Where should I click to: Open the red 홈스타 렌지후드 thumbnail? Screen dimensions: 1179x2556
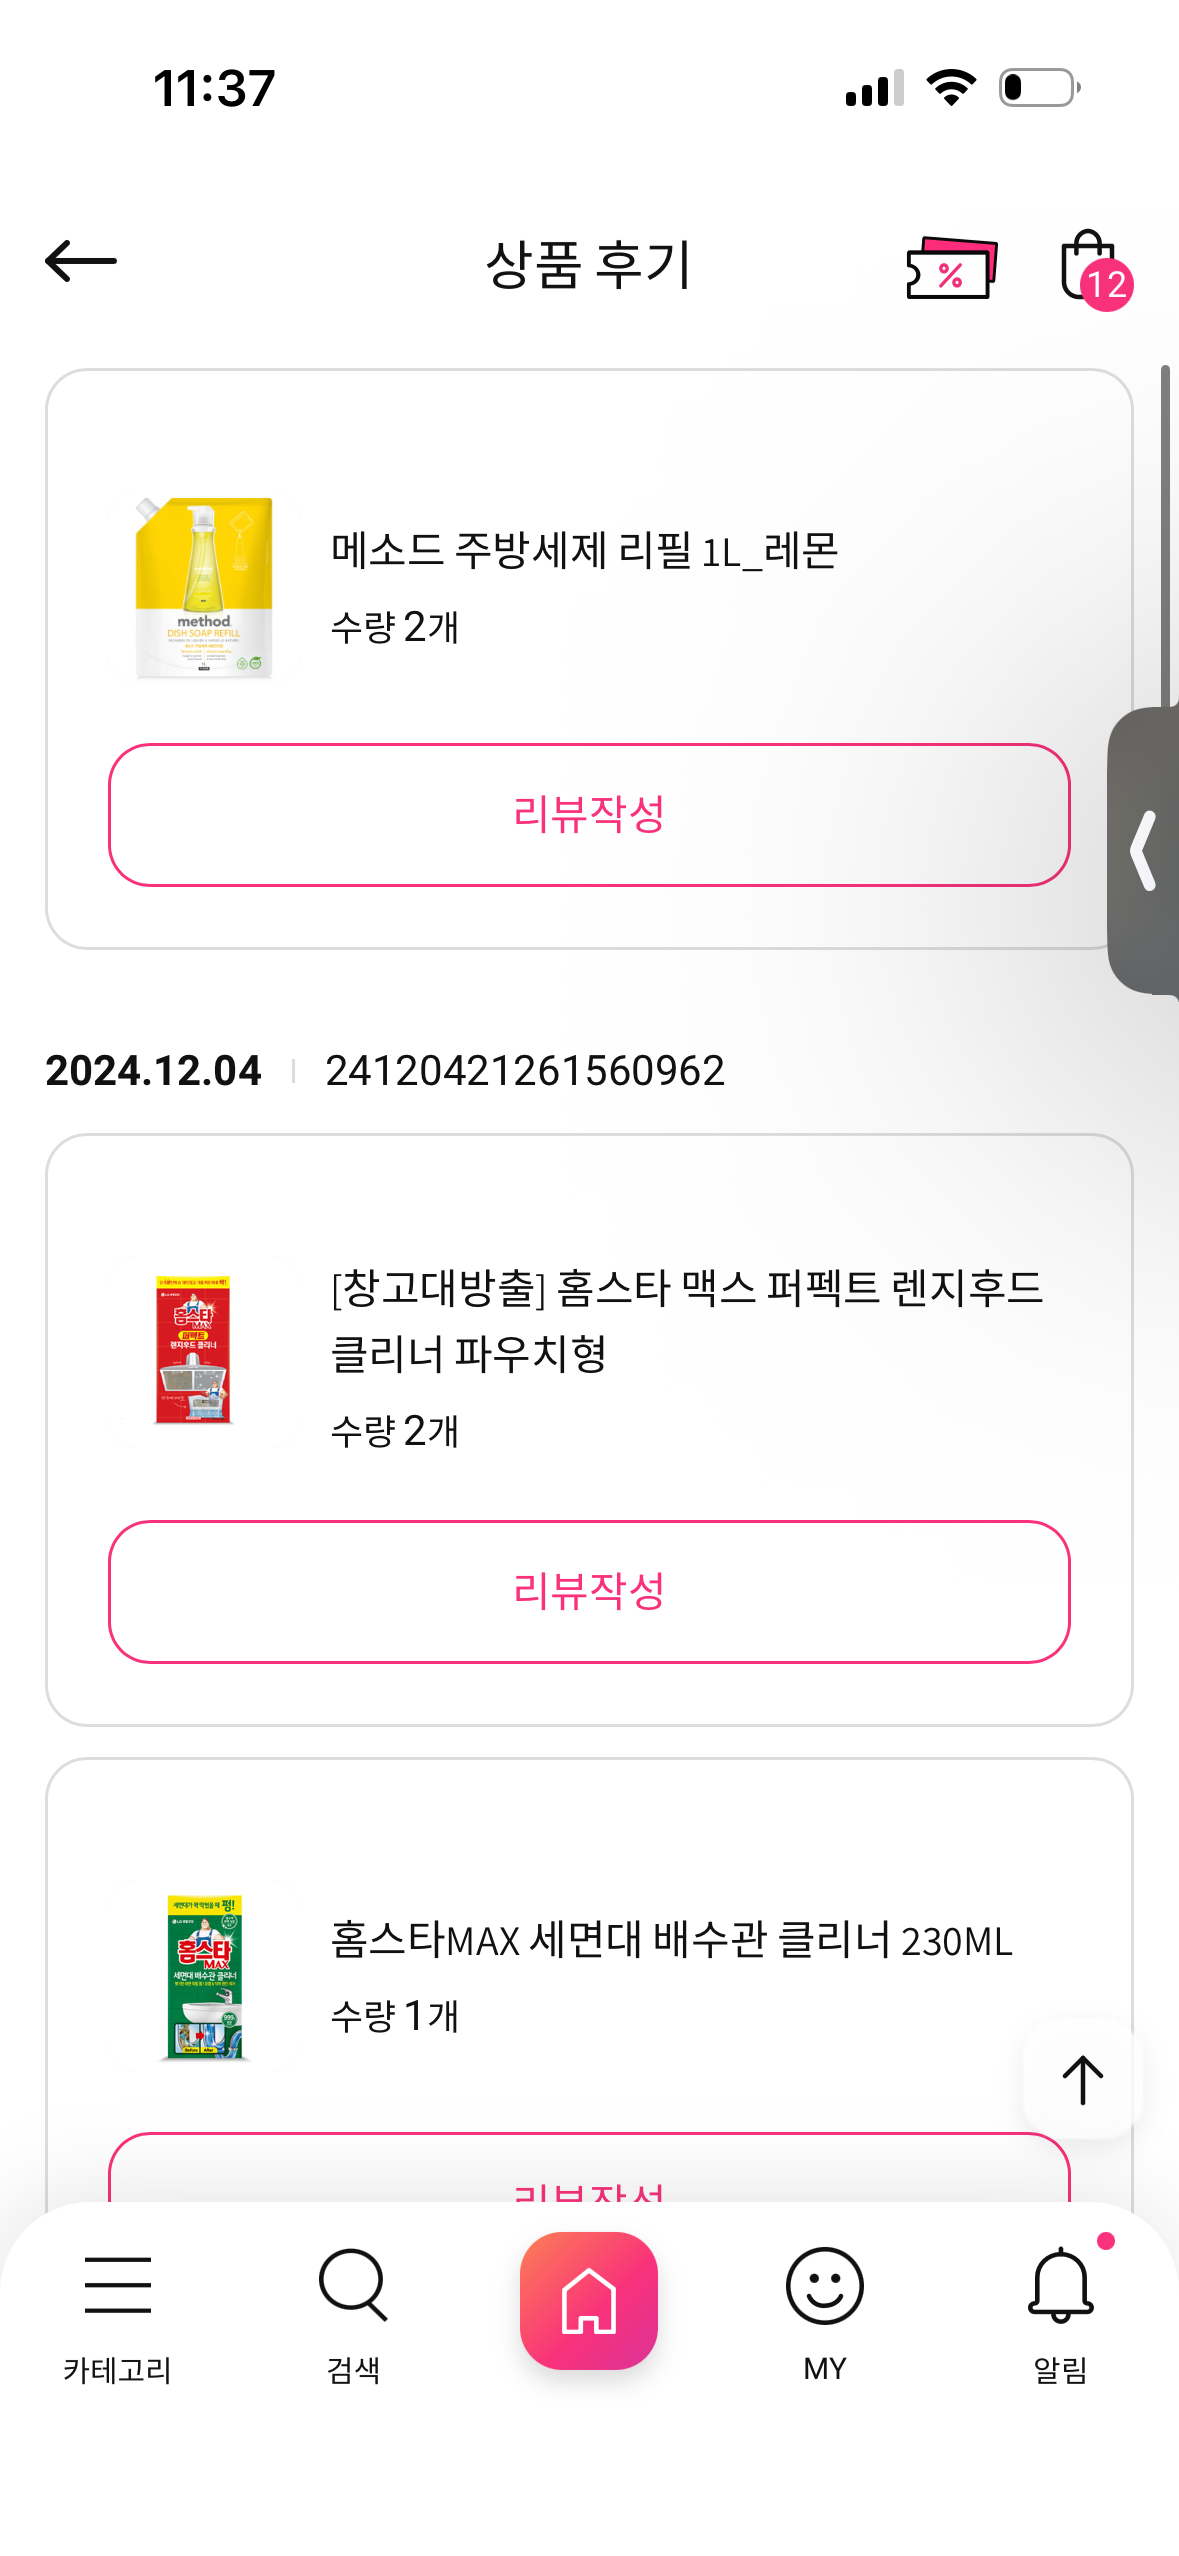tap(194, 1349)
